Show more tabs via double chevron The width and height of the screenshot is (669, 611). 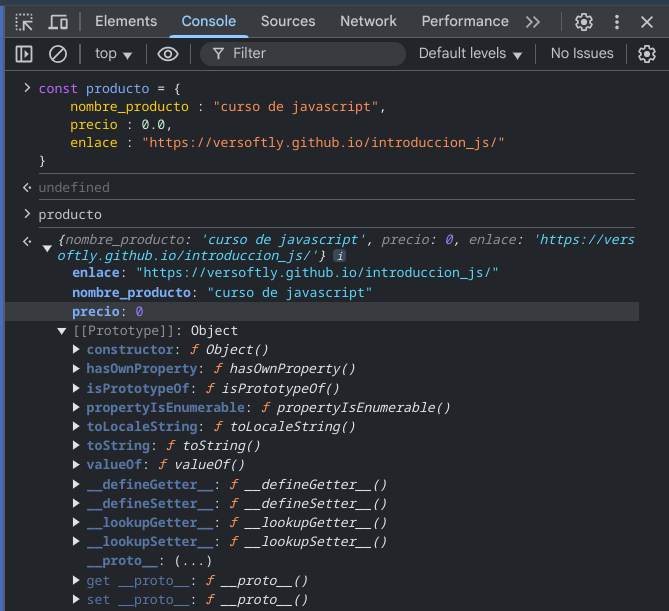[x=533, y=22]
